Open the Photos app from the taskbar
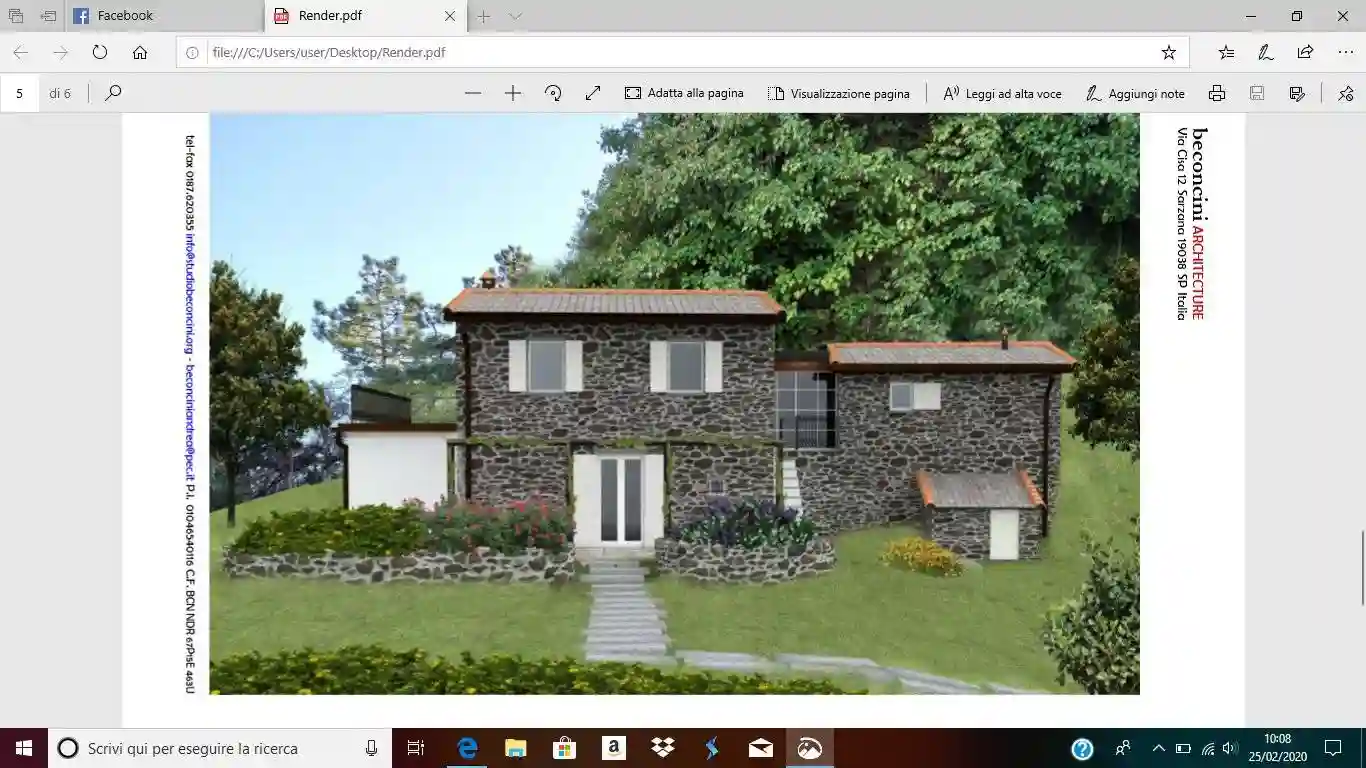 [808, 748]
